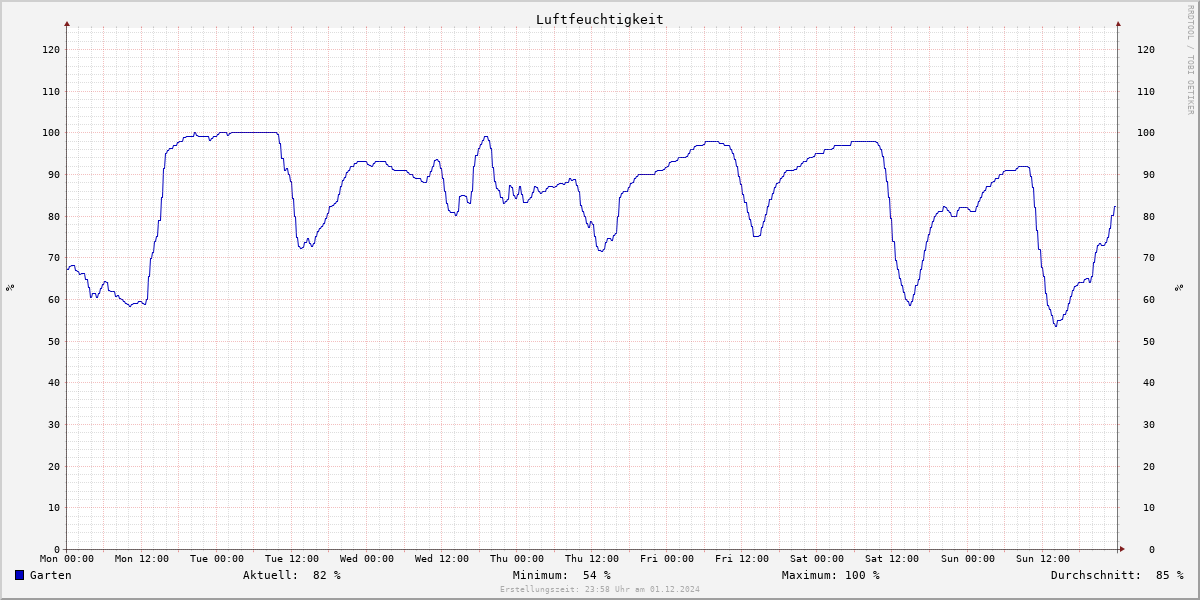Viewport: 1200px width, 600px height.
Task: Click the "70" label on the left axis
Action: click(x=54, y=258)
